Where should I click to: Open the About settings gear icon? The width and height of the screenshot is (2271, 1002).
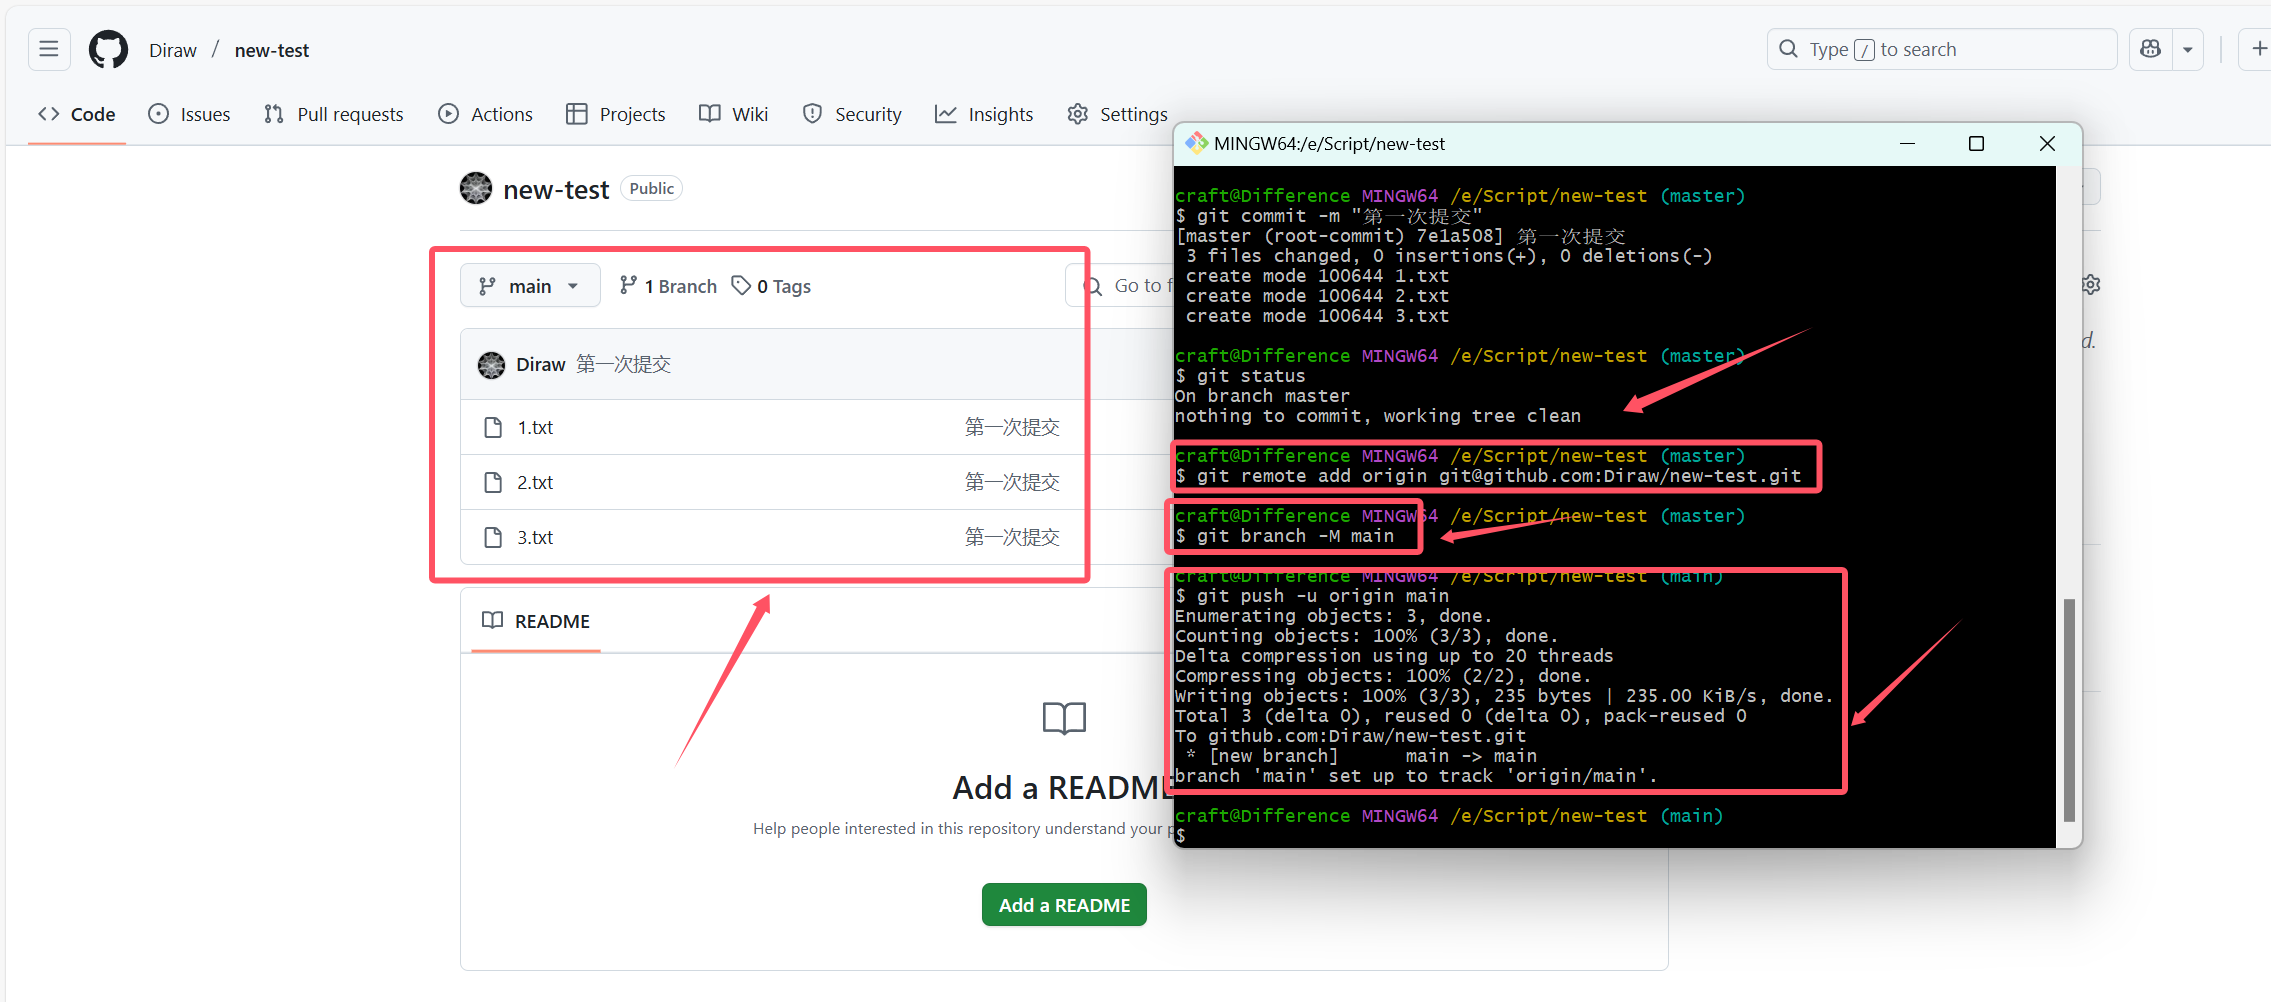[2091, 285]
